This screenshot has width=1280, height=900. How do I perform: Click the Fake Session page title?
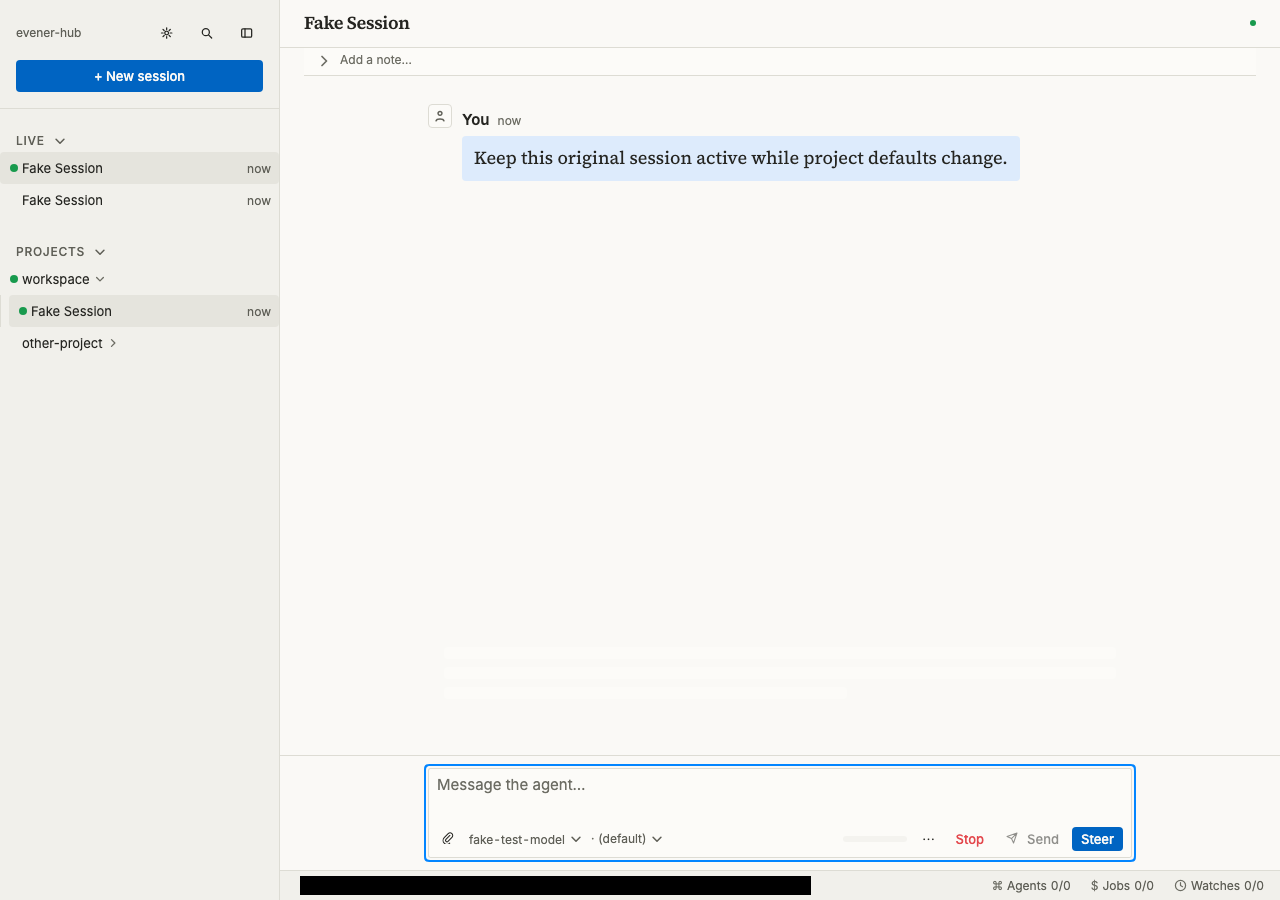(357, 23)
